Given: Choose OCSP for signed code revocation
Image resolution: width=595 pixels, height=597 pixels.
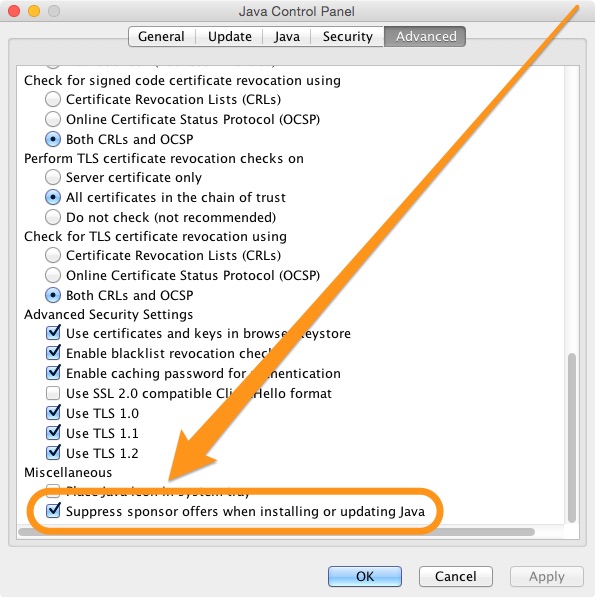Looking at the screenshot, I should click(53, 119).
